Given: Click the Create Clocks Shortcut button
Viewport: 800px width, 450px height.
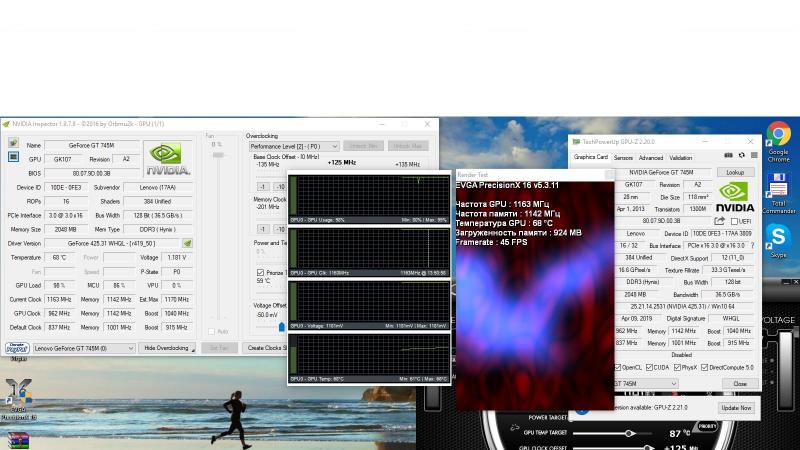Looking at the screenshot, I should pyautogui.click(x=265, y=348).
